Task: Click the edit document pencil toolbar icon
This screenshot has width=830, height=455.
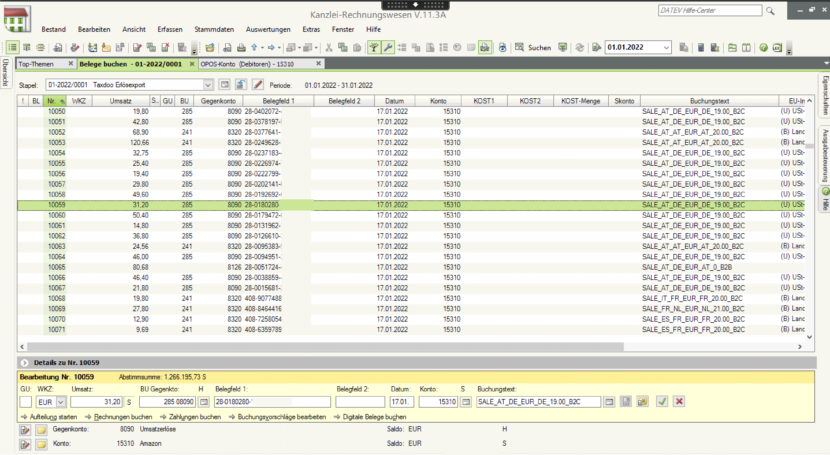Action: tap(137, 48)
